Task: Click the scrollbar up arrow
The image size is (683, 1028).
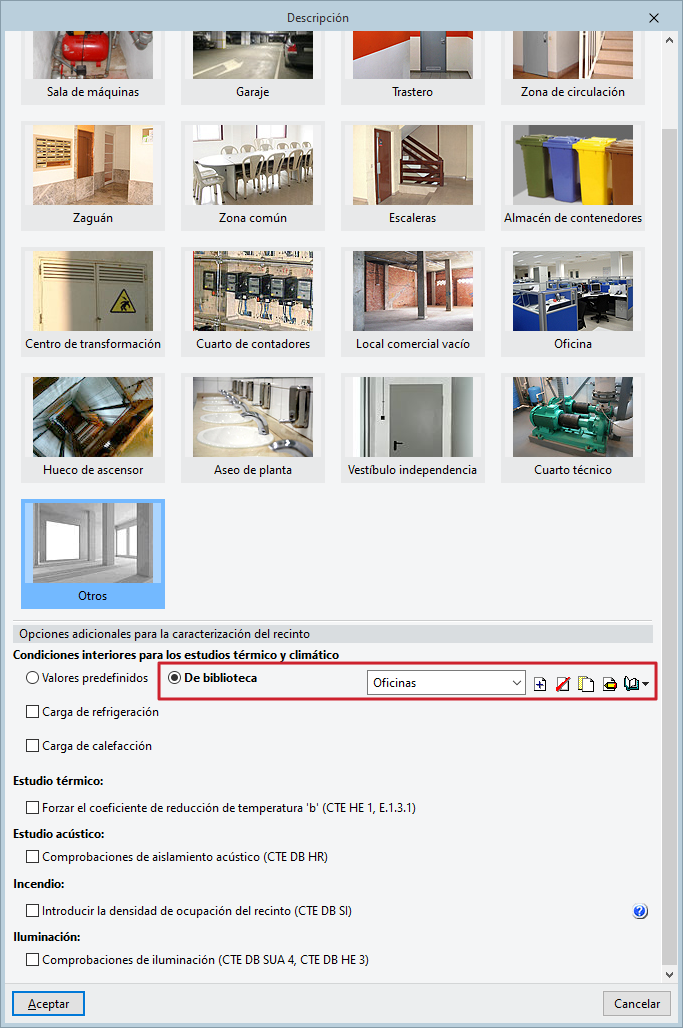Action: click(x=669, y=40)
